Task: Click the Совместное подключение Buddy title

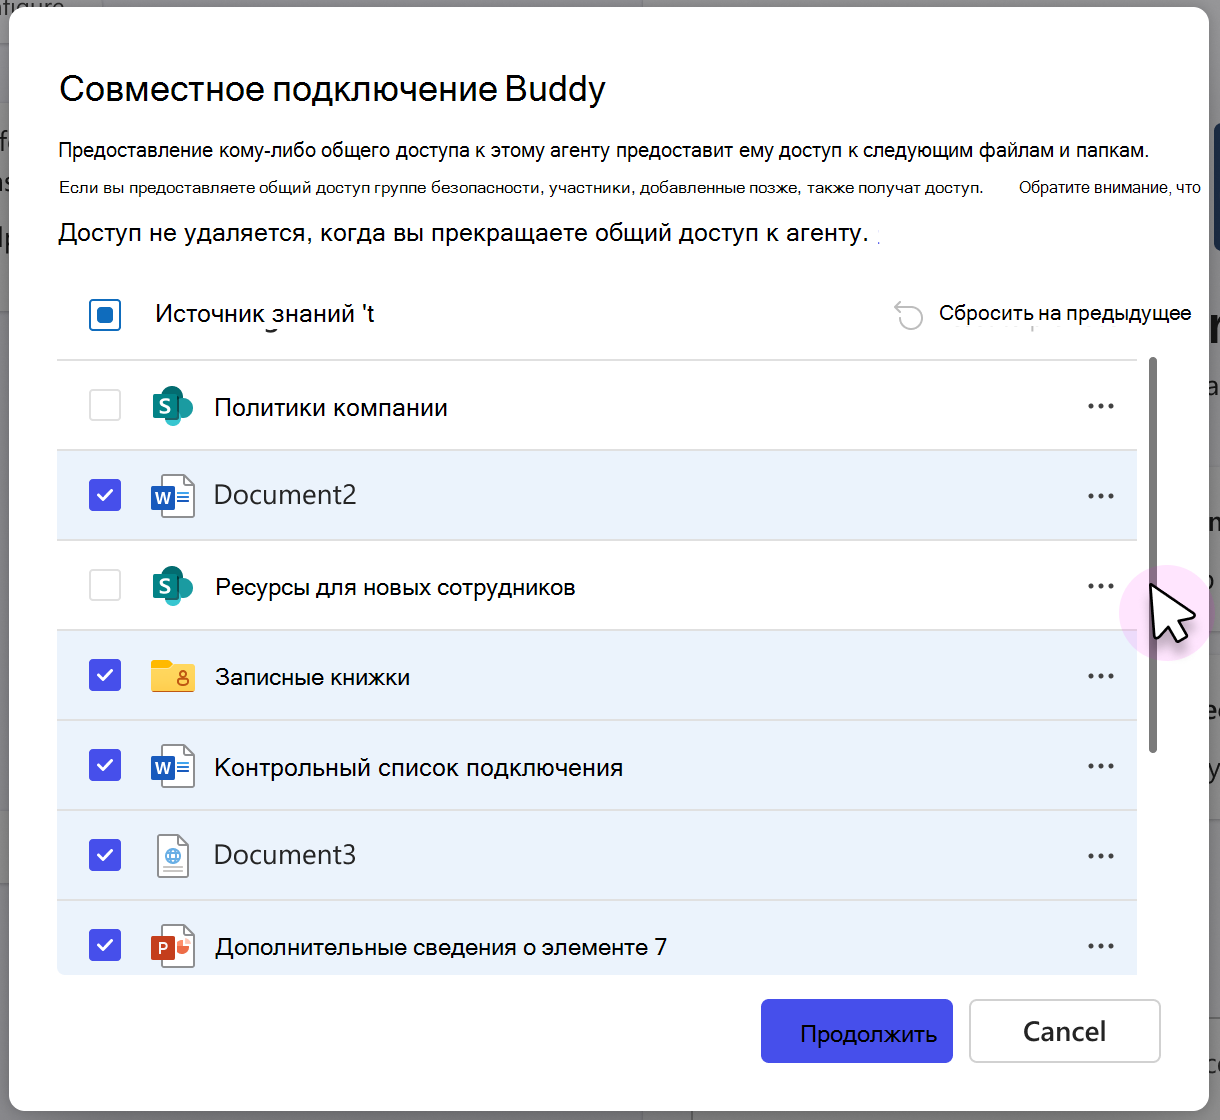Action: (x=332, y=90)
